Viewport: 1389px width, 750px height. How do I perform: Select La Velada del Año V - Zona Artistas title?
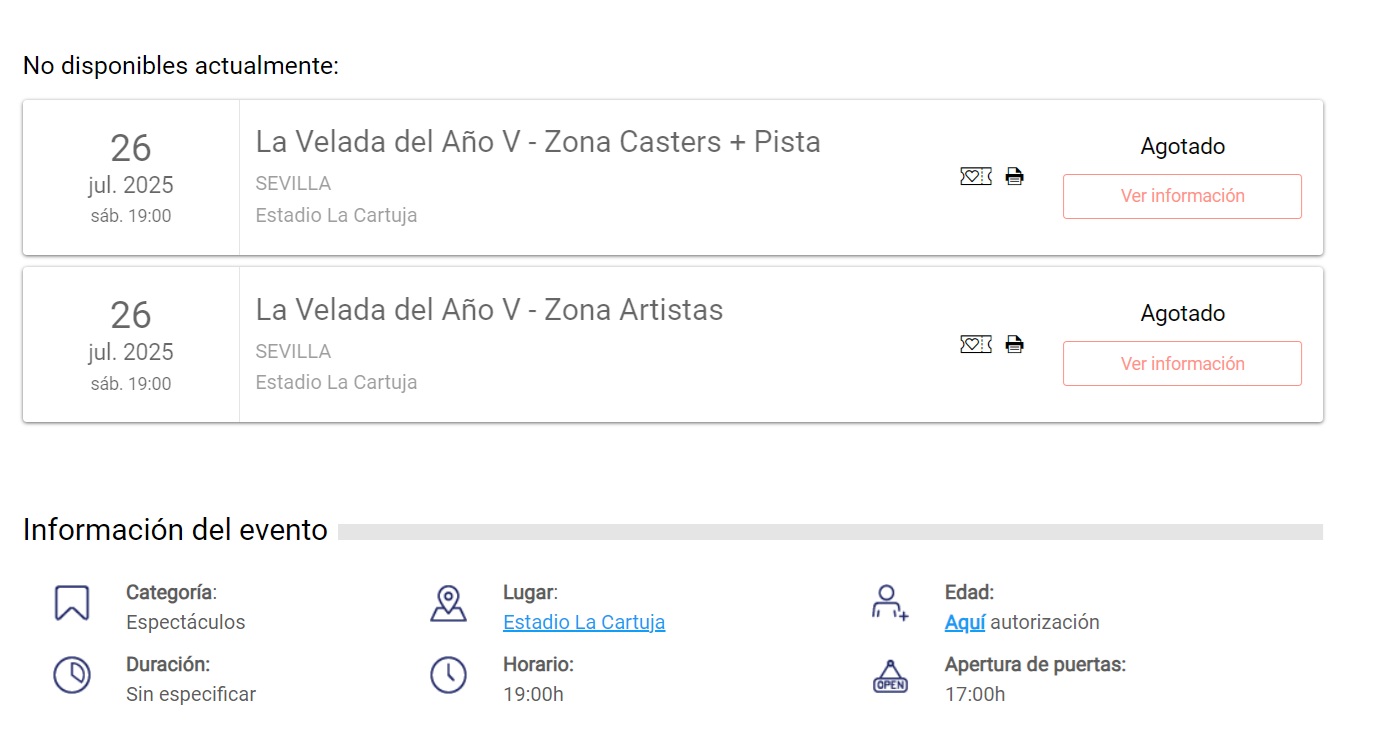[489, 310]
